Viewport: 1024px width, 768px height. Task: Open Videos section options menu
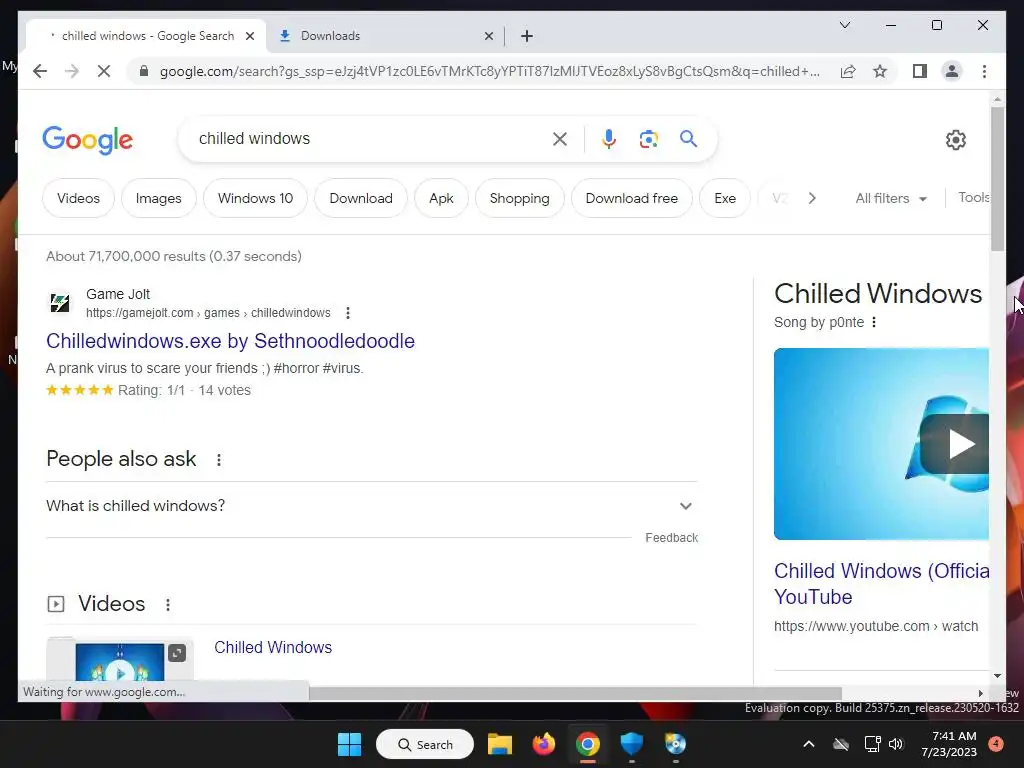click(x=168, y=605)
